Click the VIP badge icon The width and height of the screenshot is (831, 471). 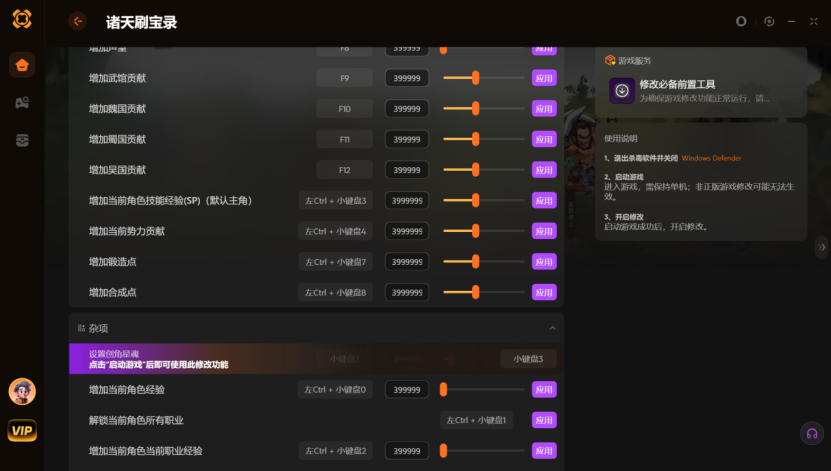point(22,430)
